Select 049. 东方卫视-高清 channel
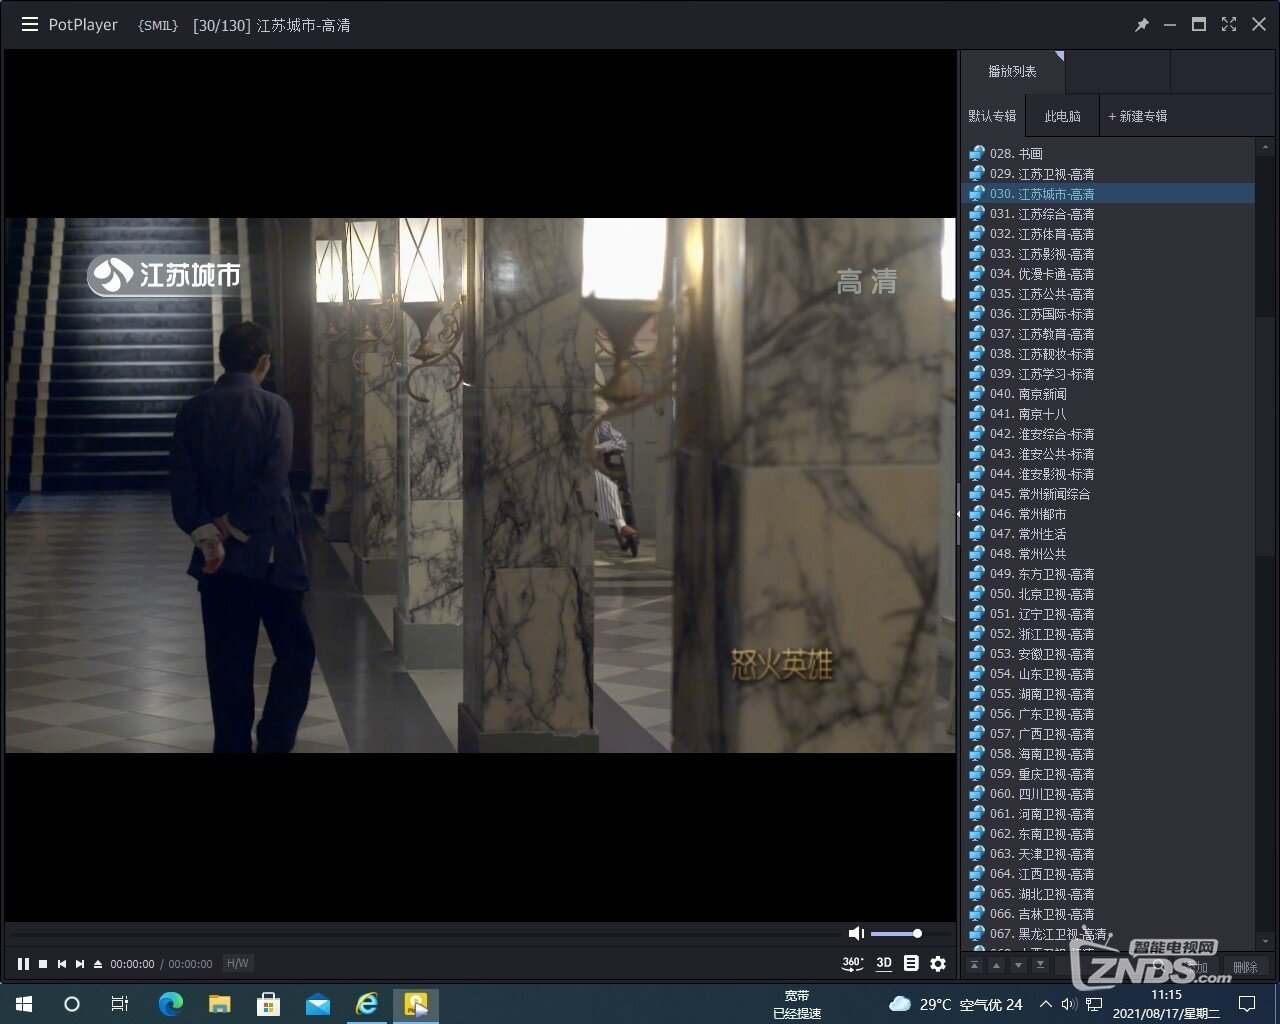Screen dimensions: 1280x1024 (x=1108, y=574)
